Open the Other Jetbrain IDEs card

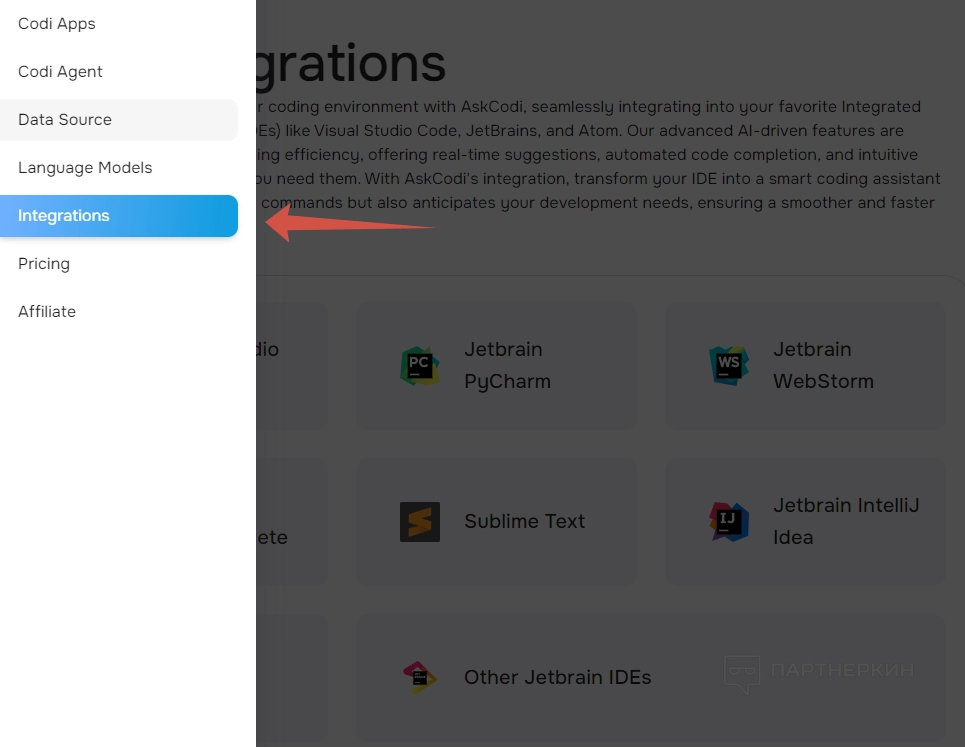[651, 677]
